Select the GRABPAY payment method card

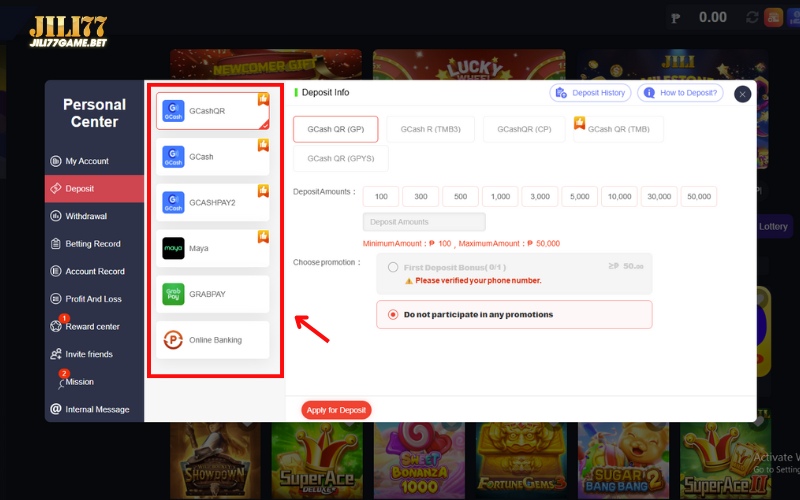pyautogui.click(x=213, y=294)
